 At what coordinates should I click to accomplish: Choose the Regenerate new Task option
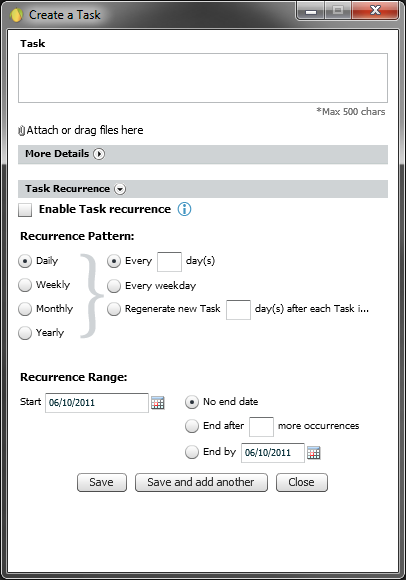click(114, 309)
